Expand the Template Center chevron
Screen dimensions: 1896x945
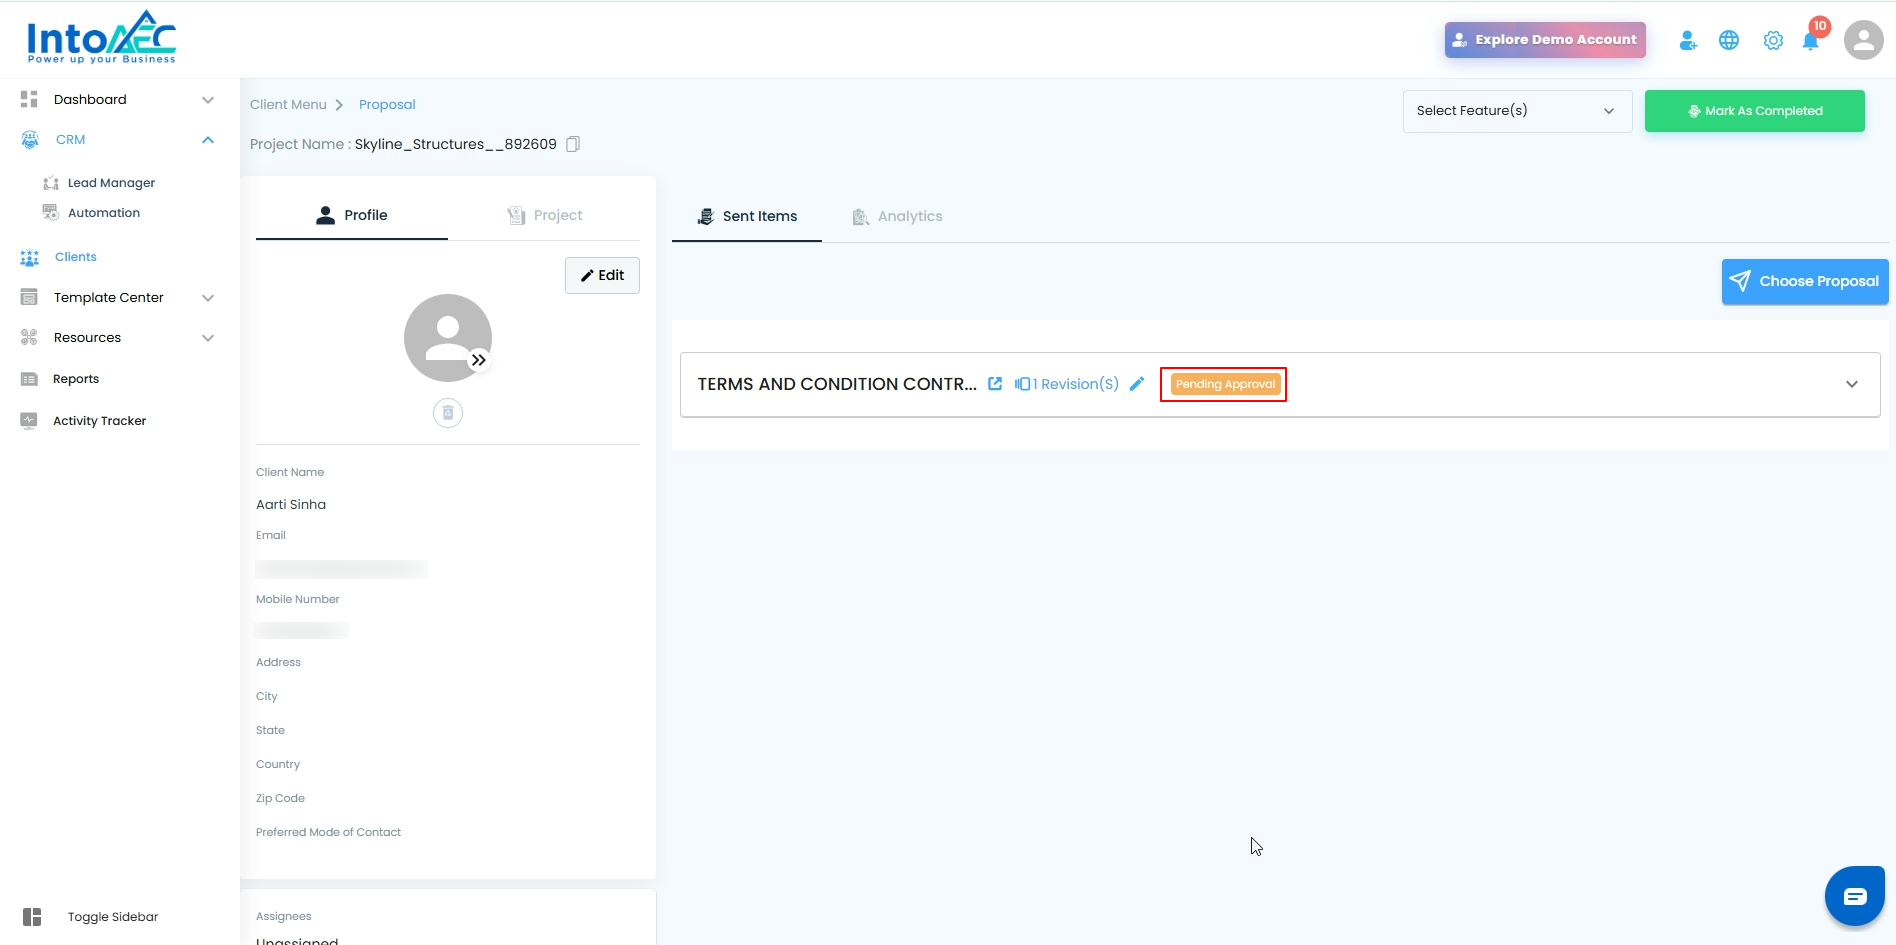[208, 298]
